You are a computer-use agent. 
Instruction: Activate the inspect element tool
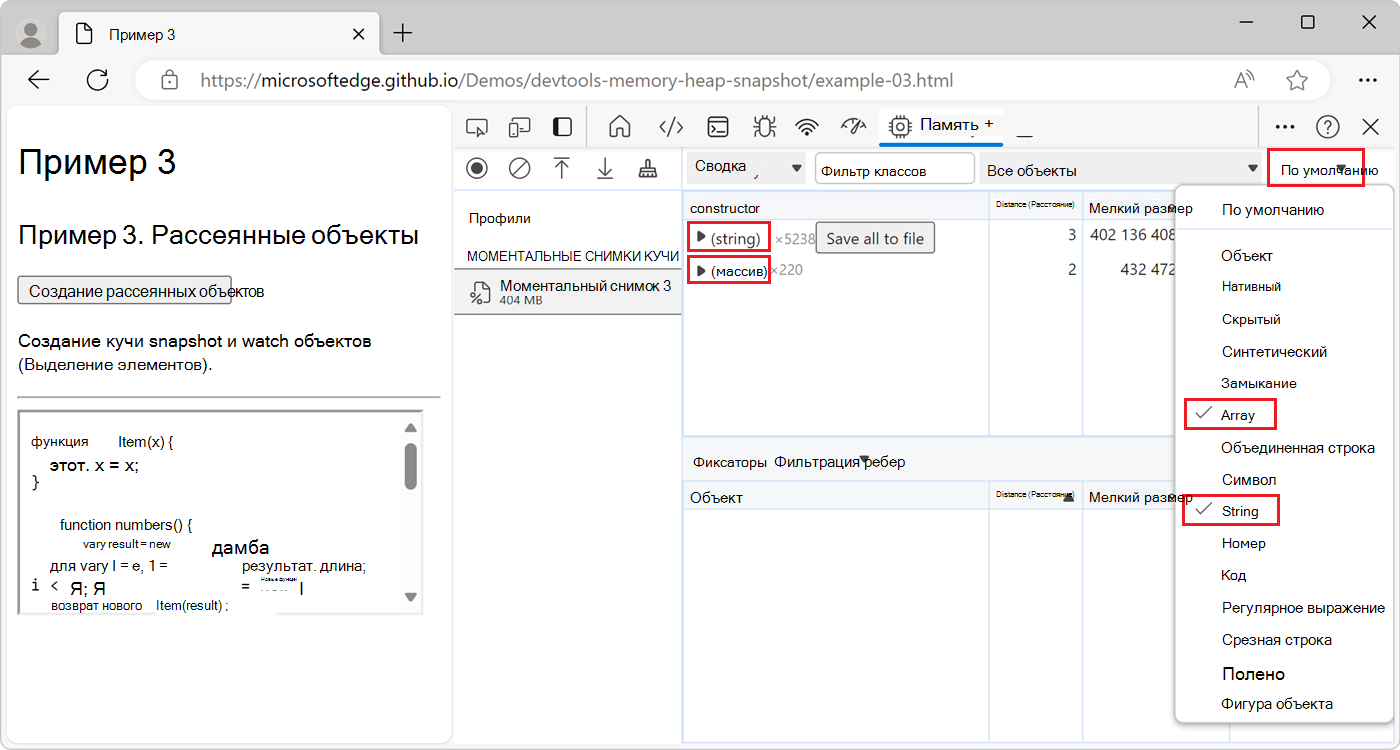(x=477, y=127)
